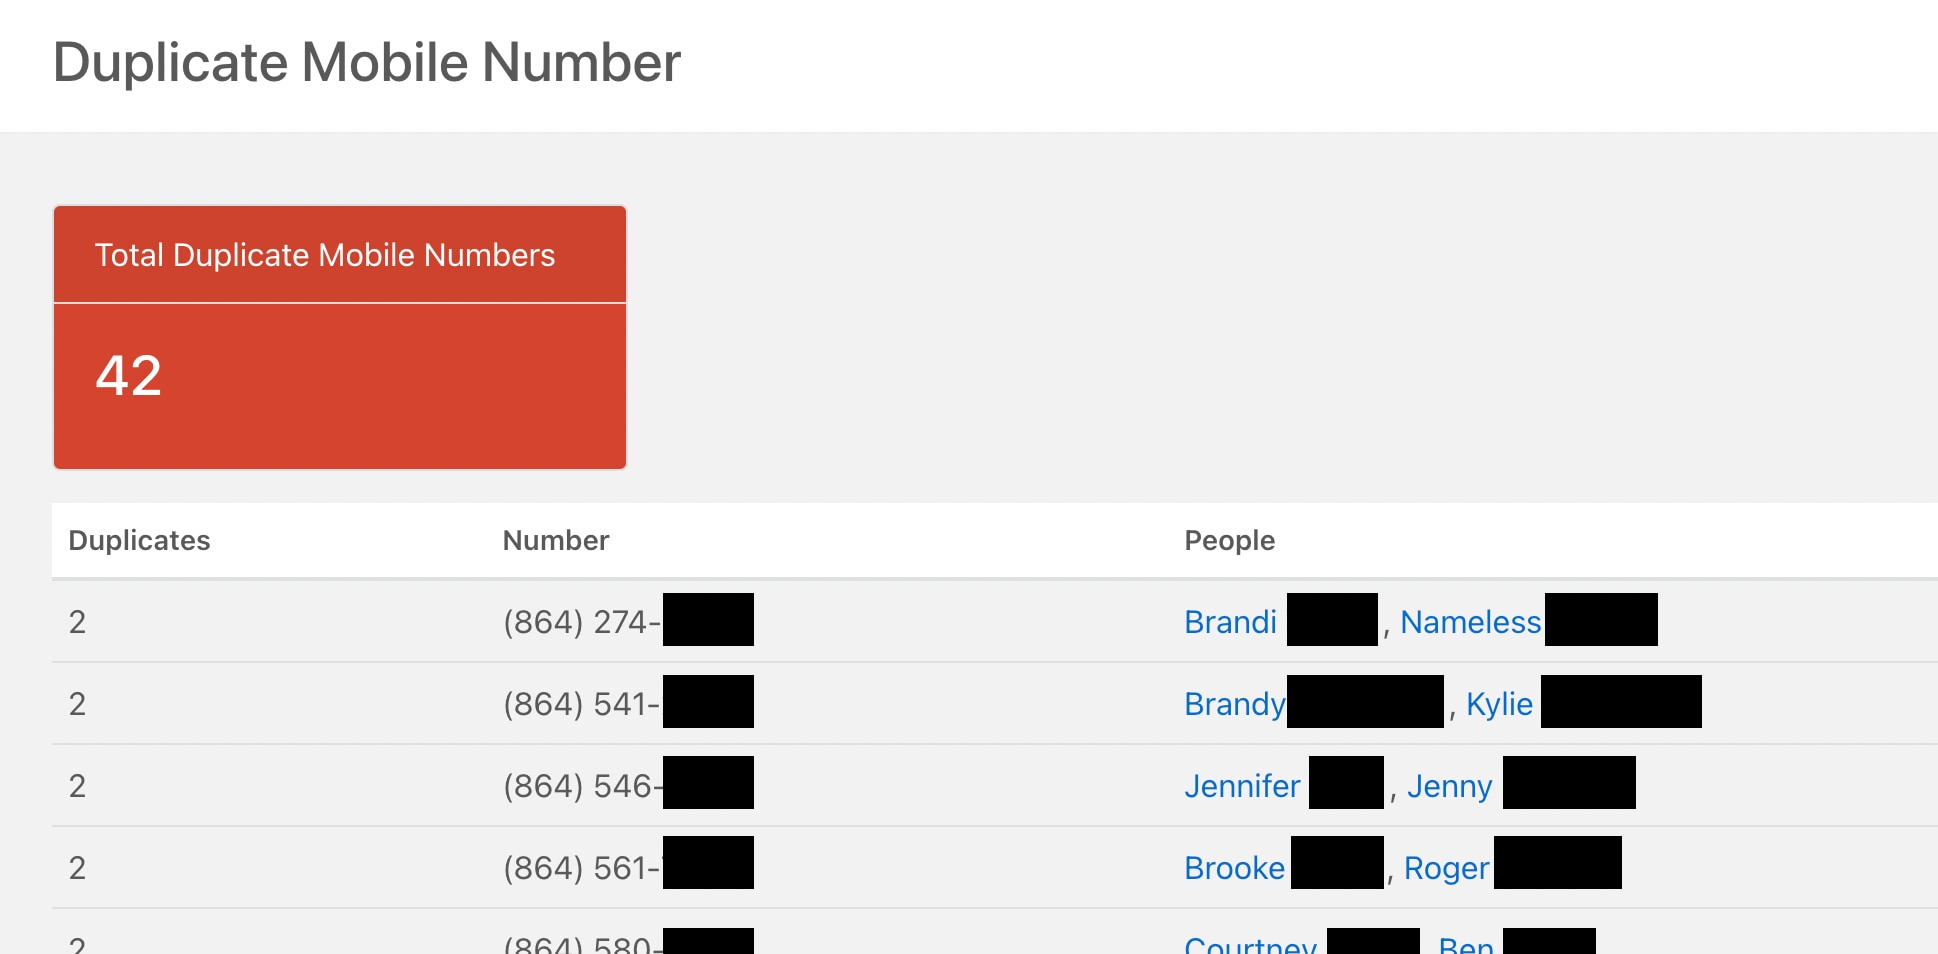Click the Kylie person link
The height and width of the screenshot is (954, 1938).
1499,703
